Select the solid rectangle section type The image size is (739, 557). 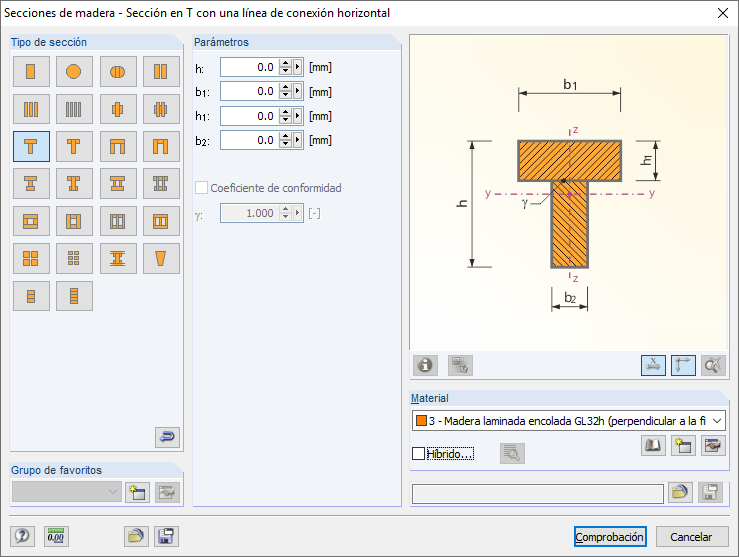coord(31,71)
